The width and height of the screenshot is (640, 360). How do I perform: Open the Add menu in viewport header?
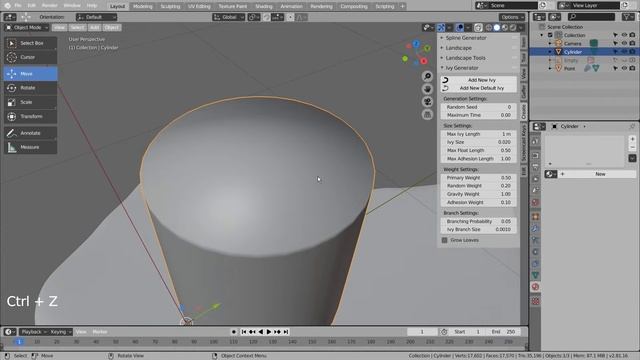(95, 28)
